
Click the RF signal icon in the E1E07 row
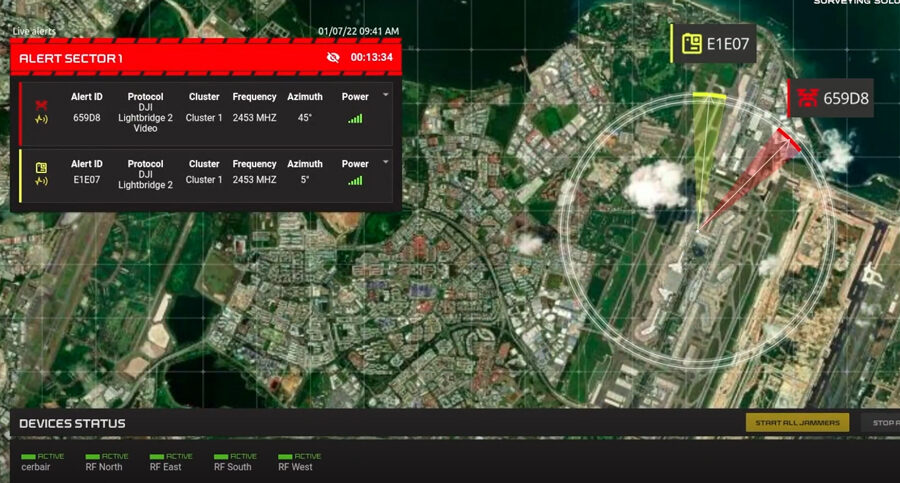(x=41, y=181)
